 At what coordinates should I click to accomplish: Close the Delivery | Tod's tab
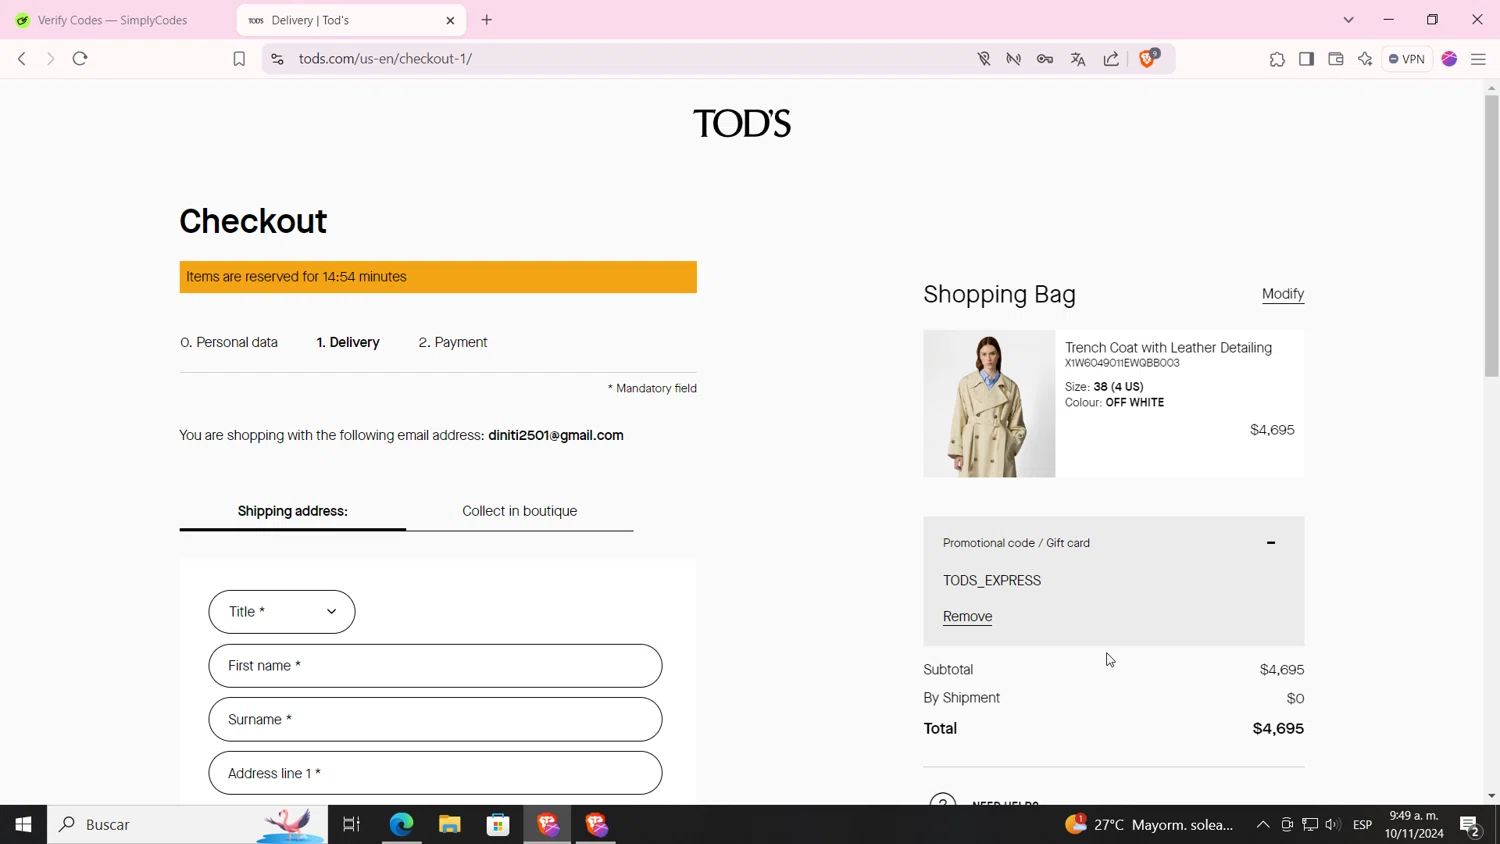[450, 20]
